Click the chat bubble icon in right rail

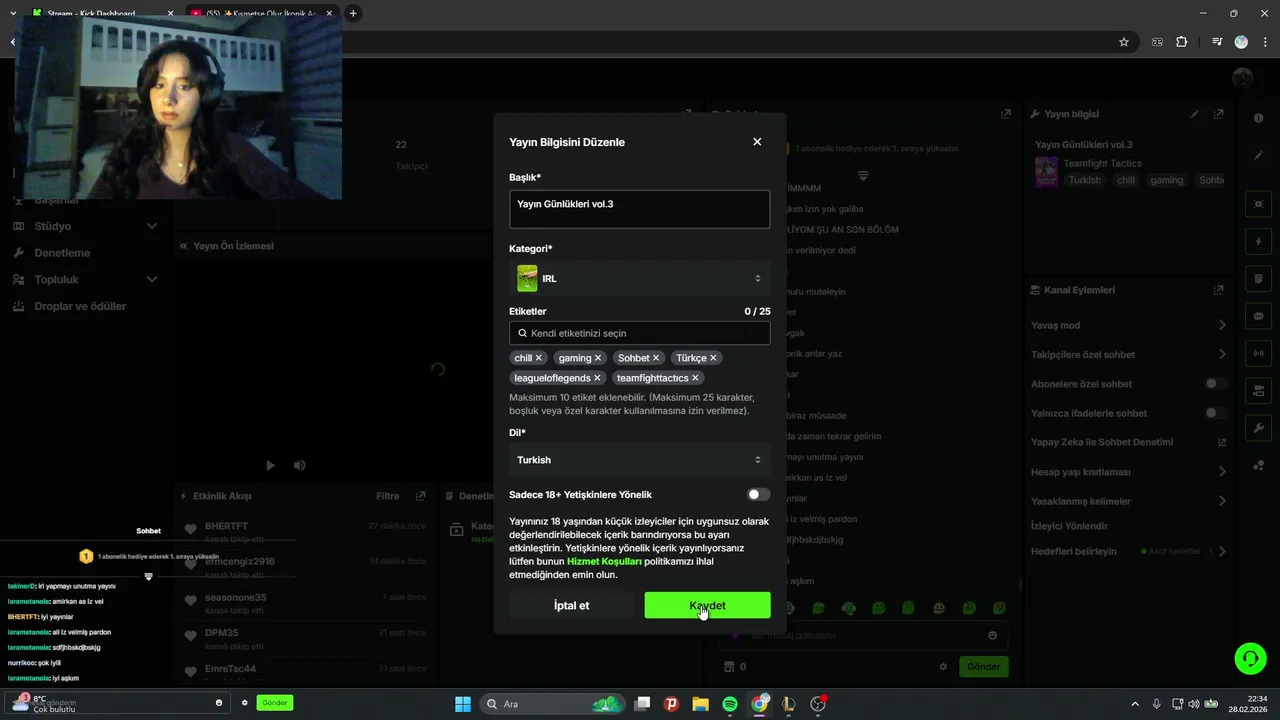tap(1258, 315)
